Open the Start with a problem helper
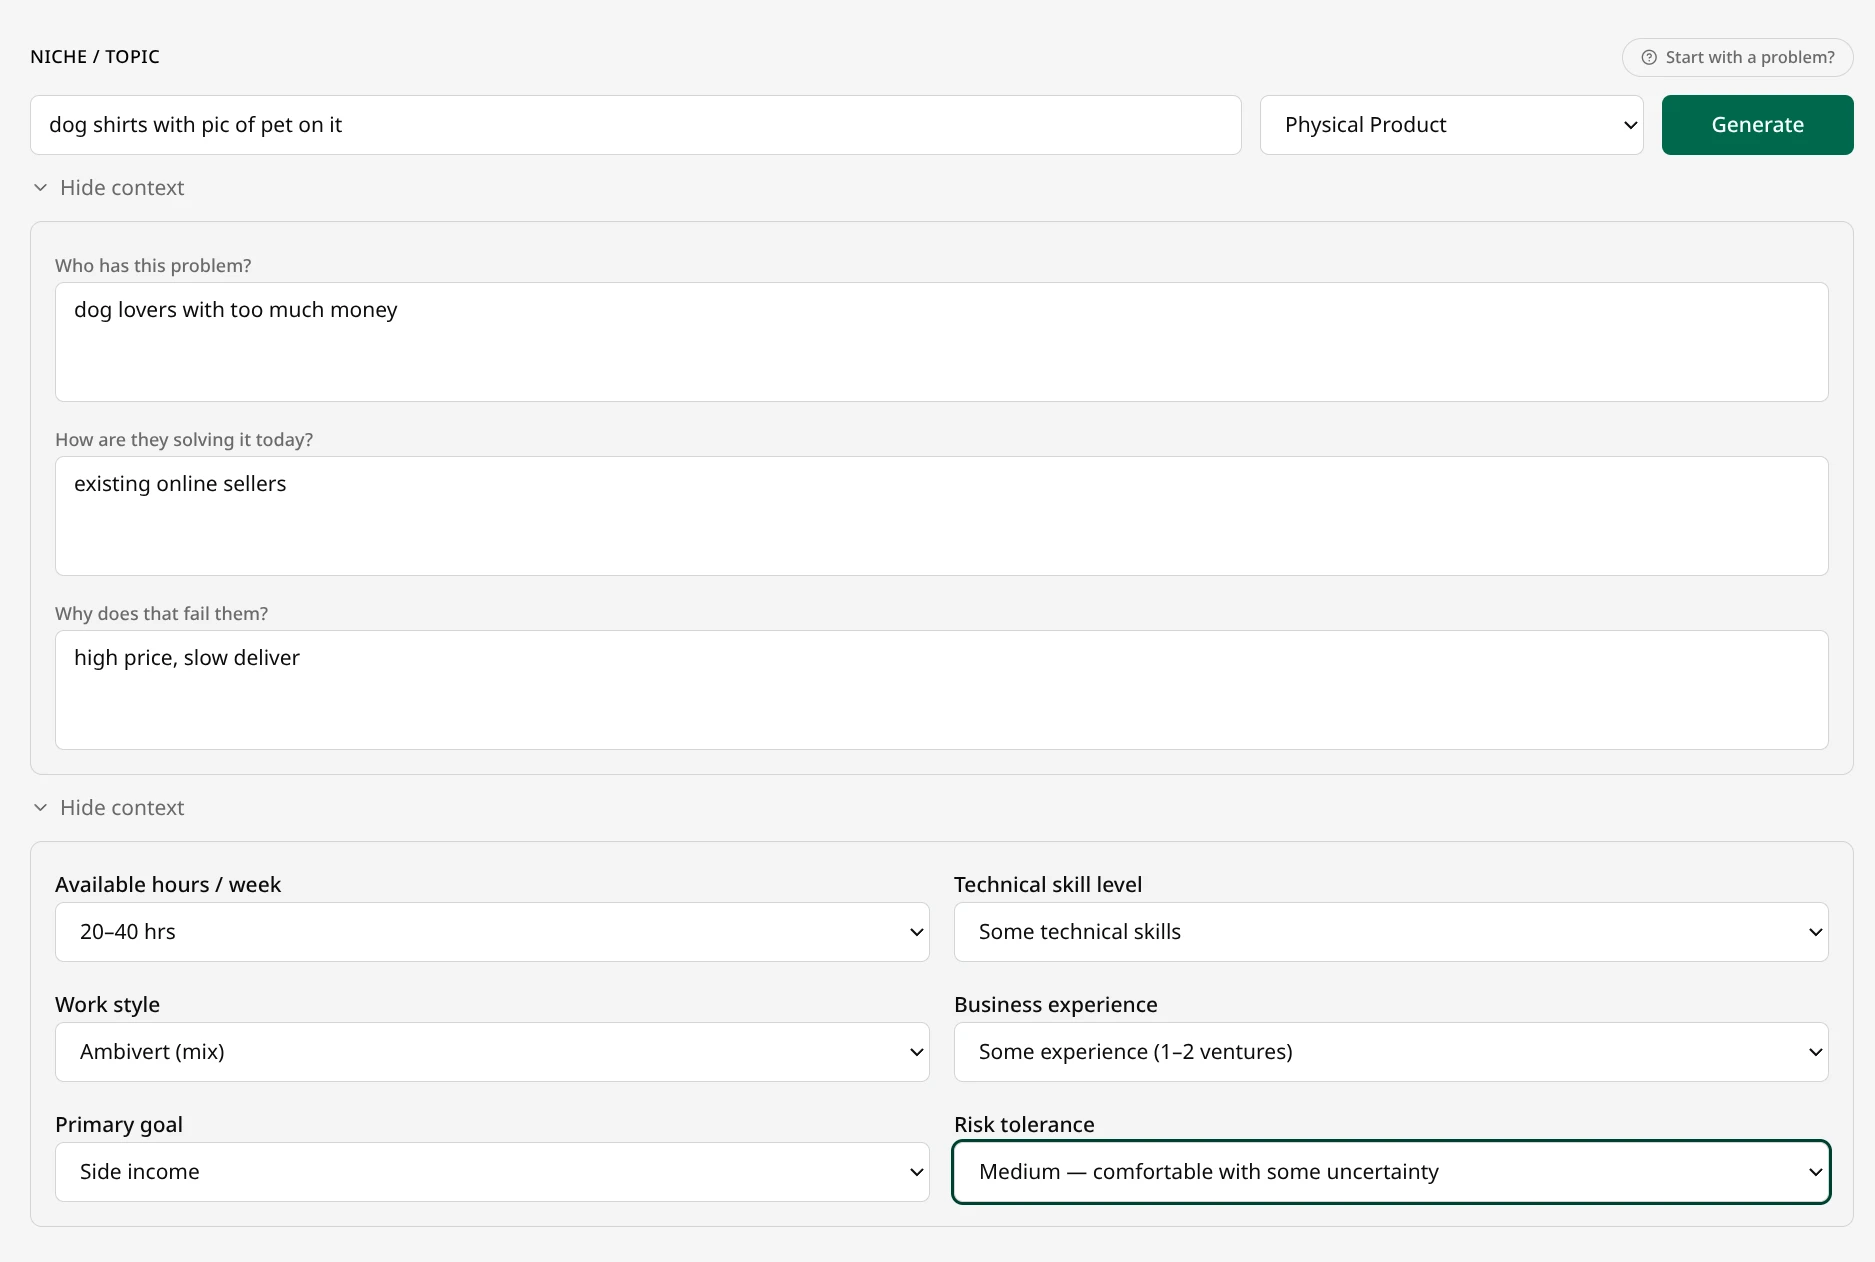 point(1737,57)
